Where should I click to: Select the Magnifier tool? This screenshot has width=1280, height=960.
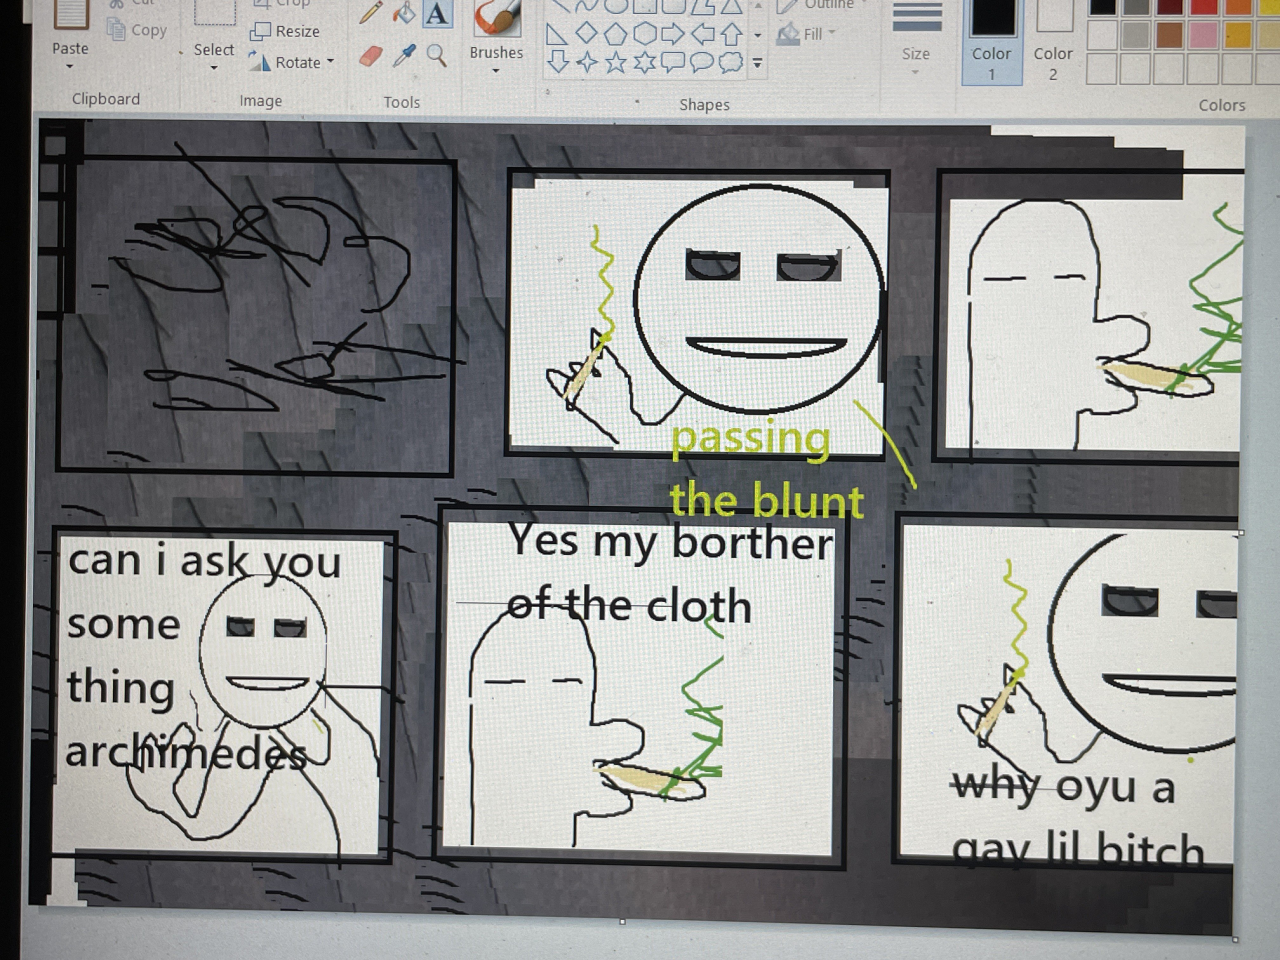(x=436, y=55)
